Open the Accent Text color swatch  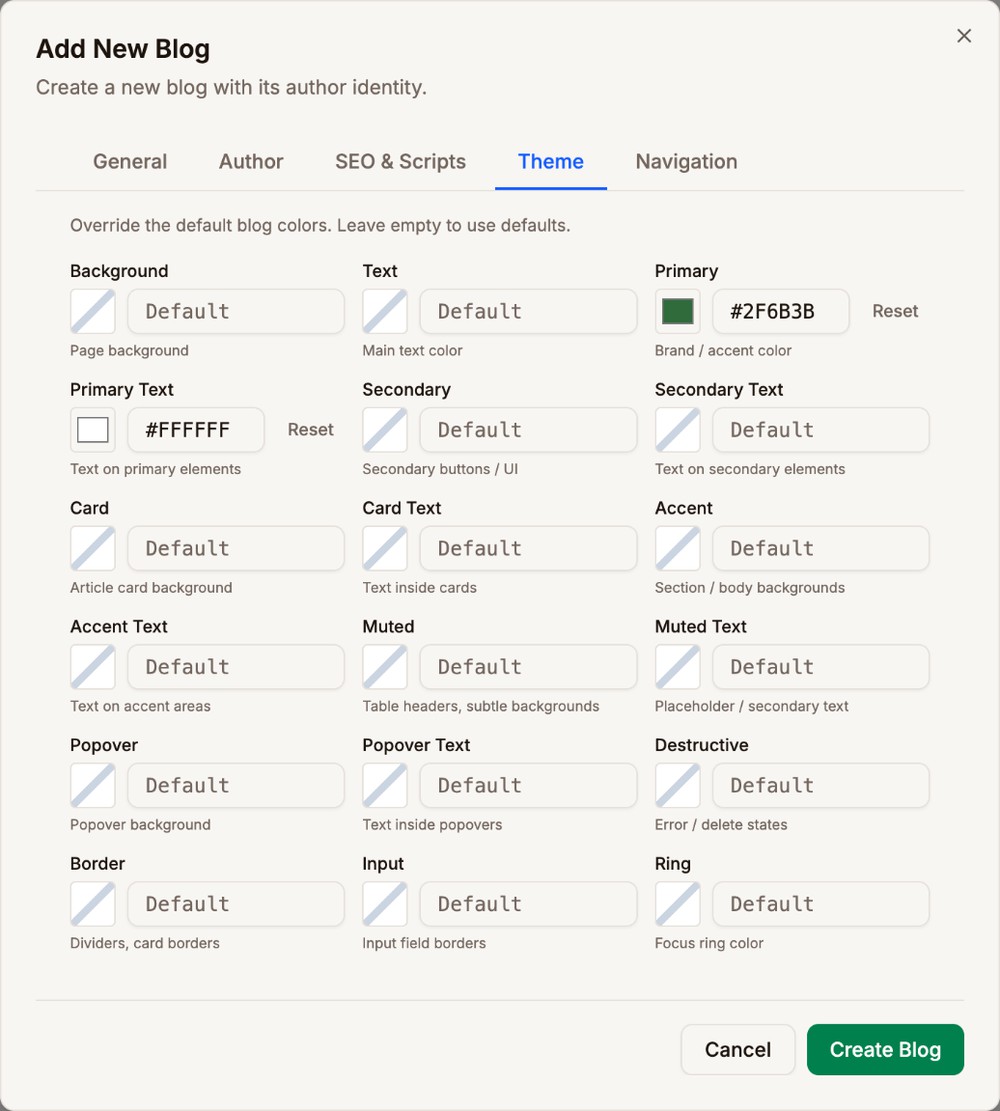[x=93, y=667]
